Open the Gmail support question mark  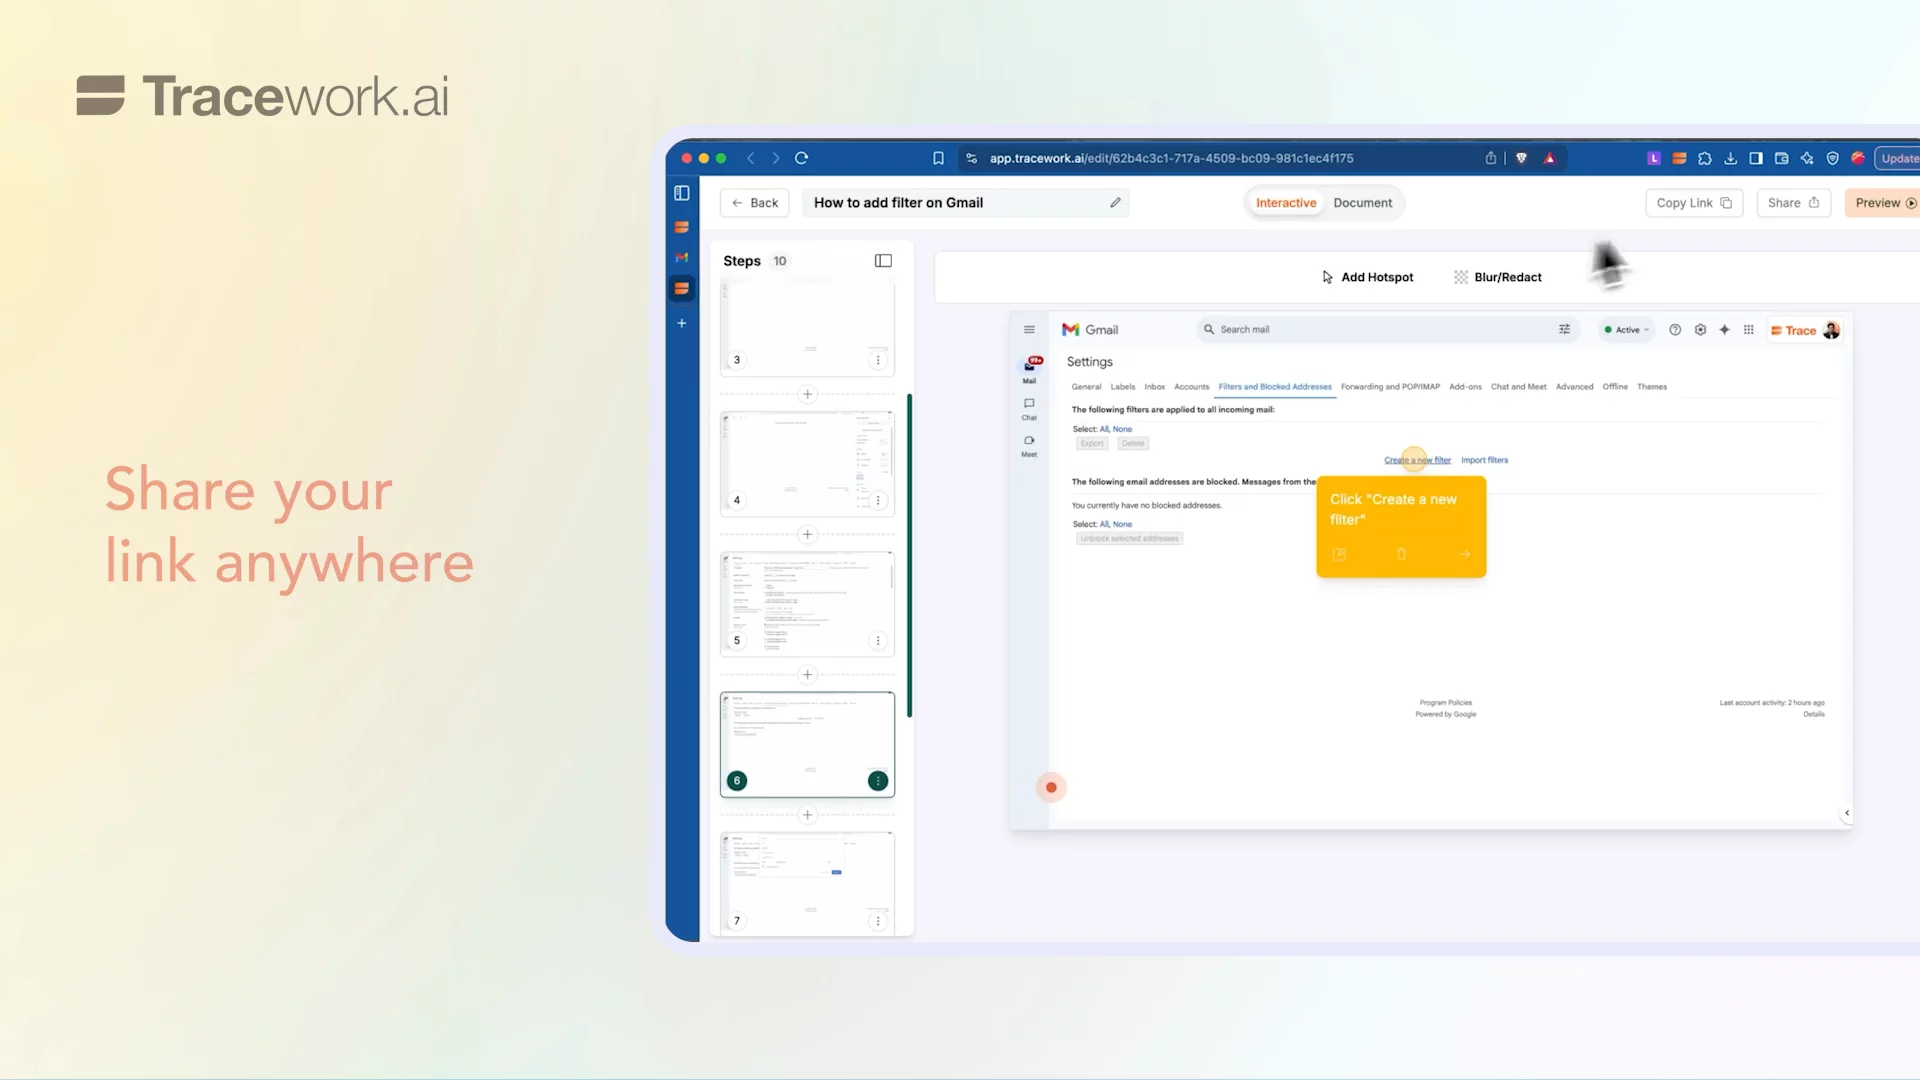[1675, 329]
